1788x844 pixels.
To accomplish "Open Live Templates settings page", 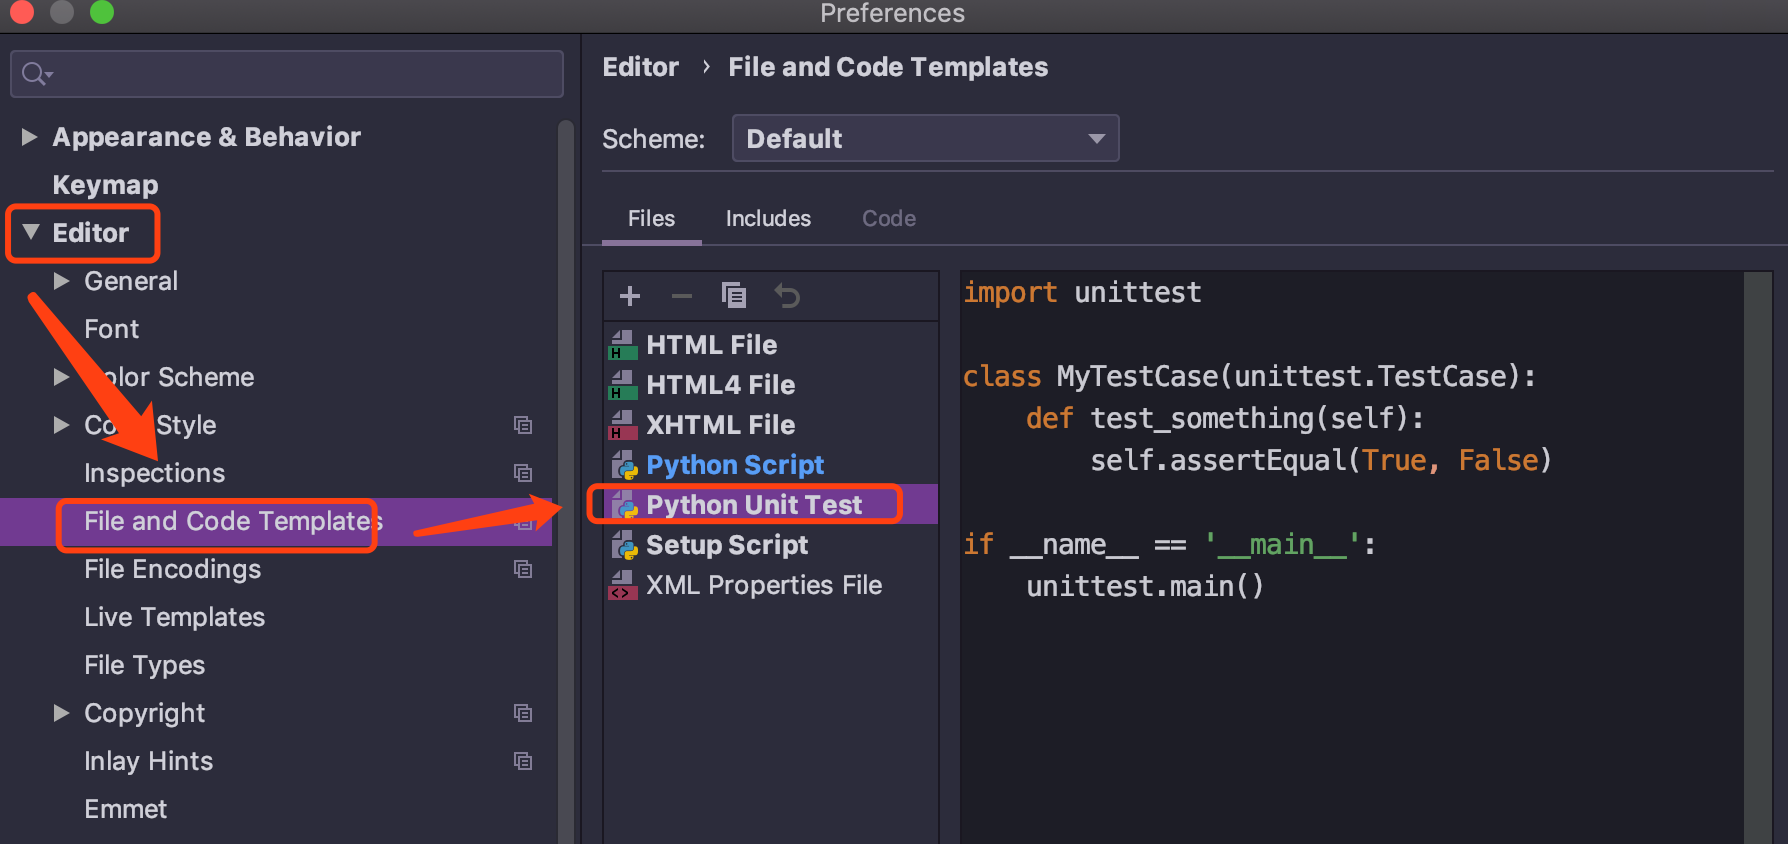I will click(174, 617).
